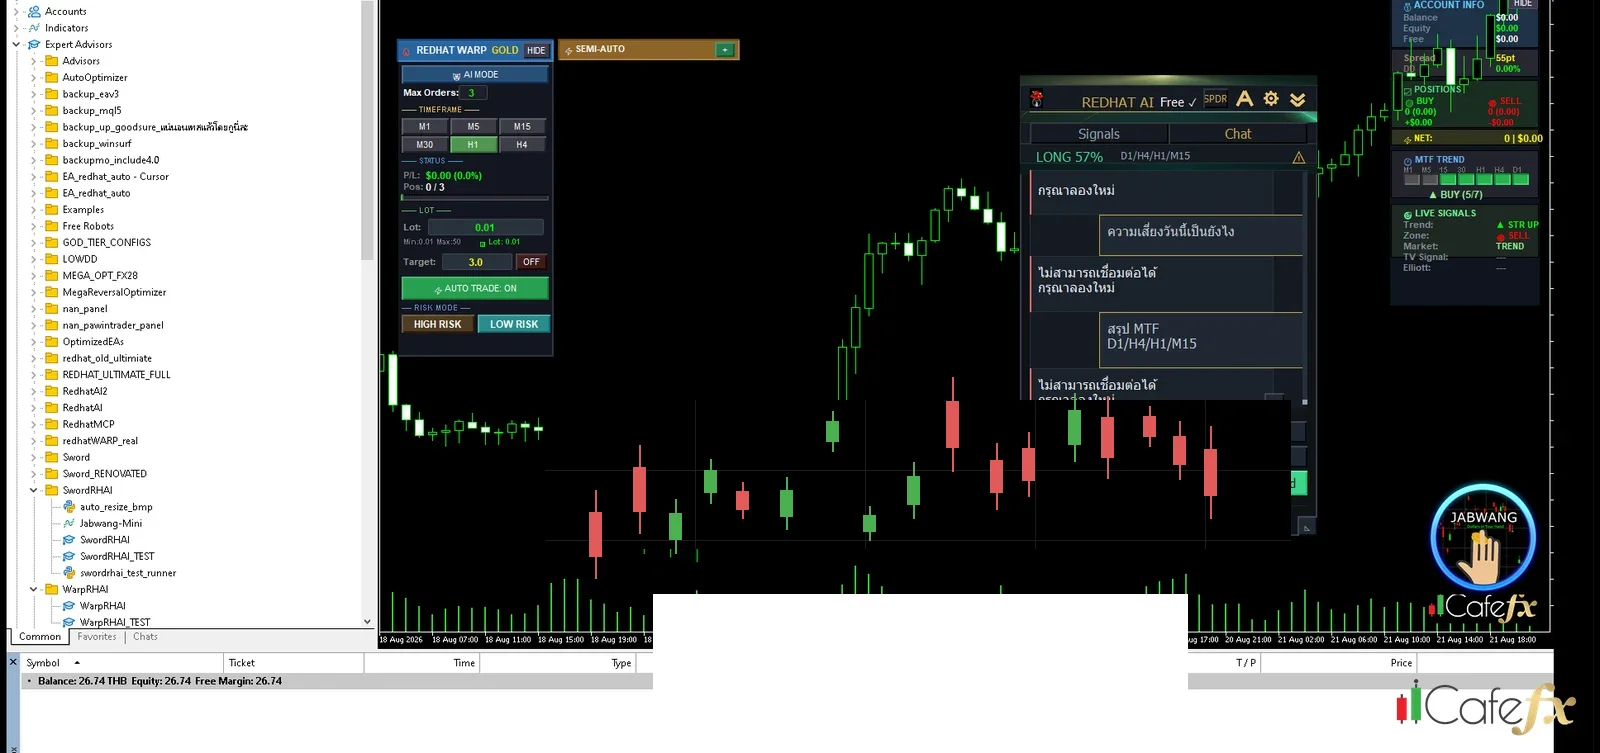The width and height of the screenshot is (1600, 753).
Task: Select the WarpRHAI expert advisor icon
Action: click(69, 606)
